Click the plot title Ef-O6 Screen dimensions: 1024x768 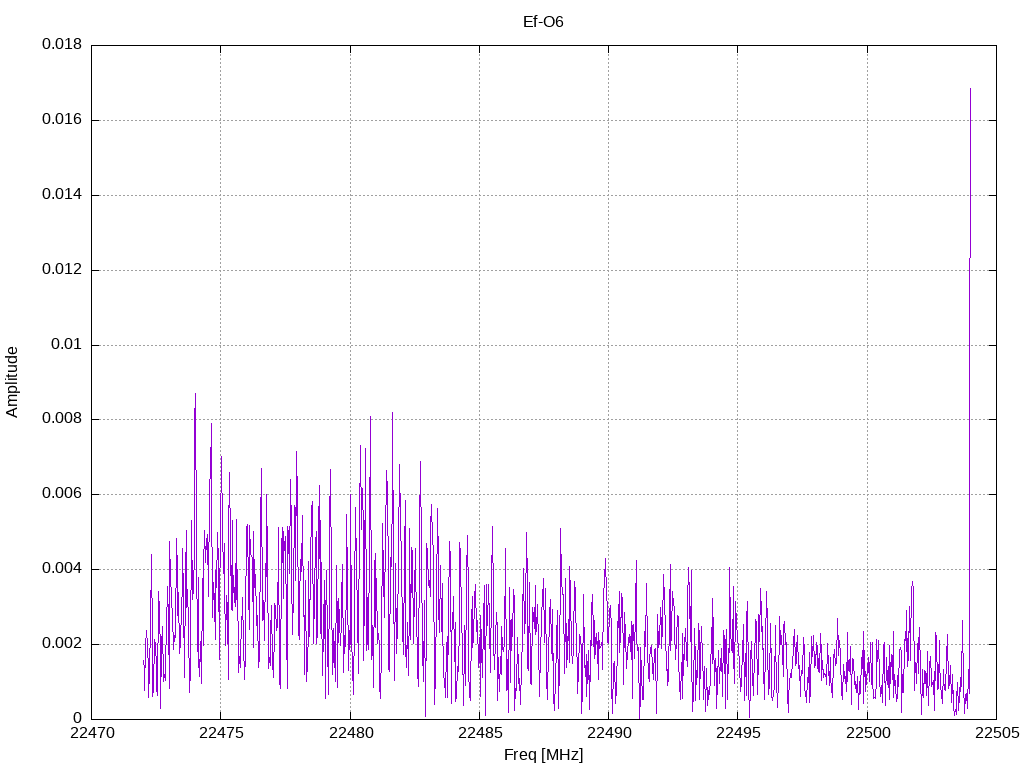coord(543,22)
